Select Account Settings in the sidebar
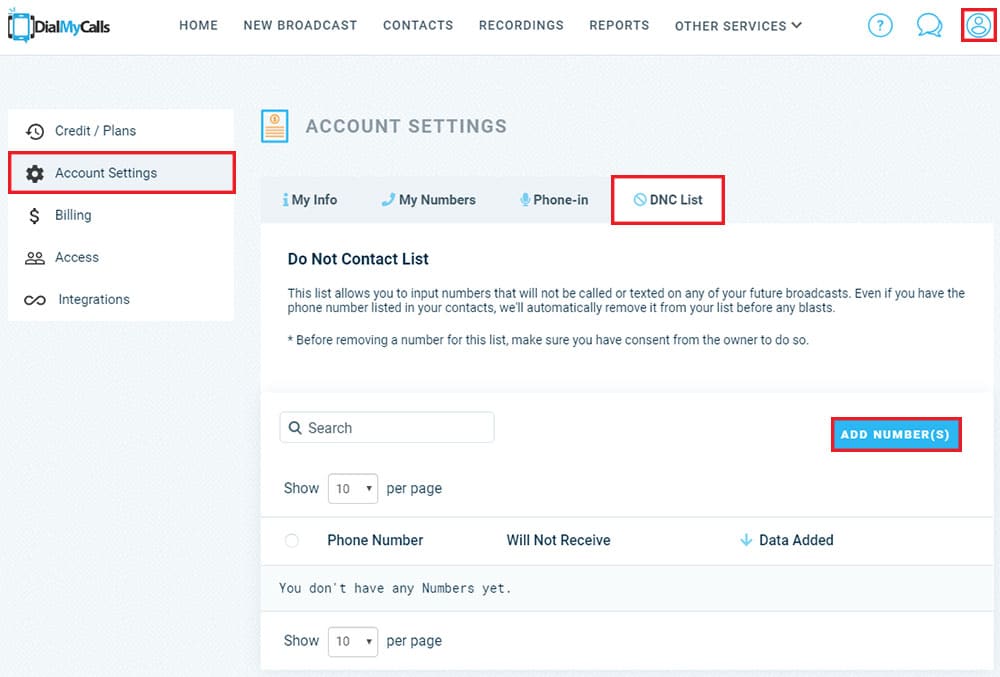This screenshot has height=677, width=1000. click(x=106, y=173)
